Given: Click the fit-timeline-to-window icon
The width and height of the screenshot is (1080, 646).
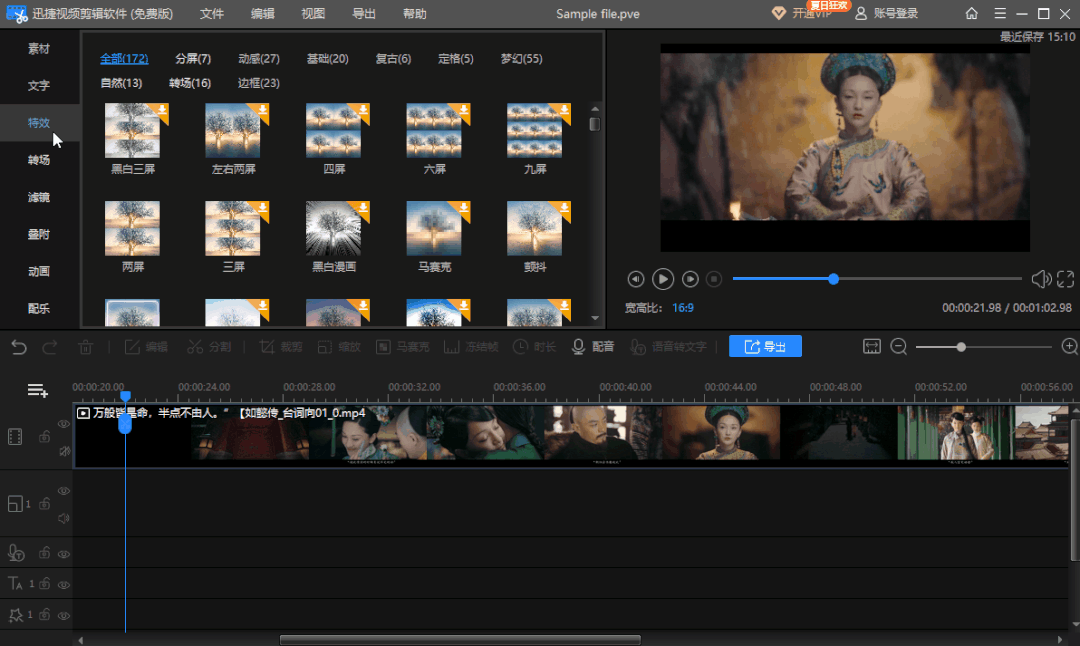Looking at the screenshot, I should (871, 346).
